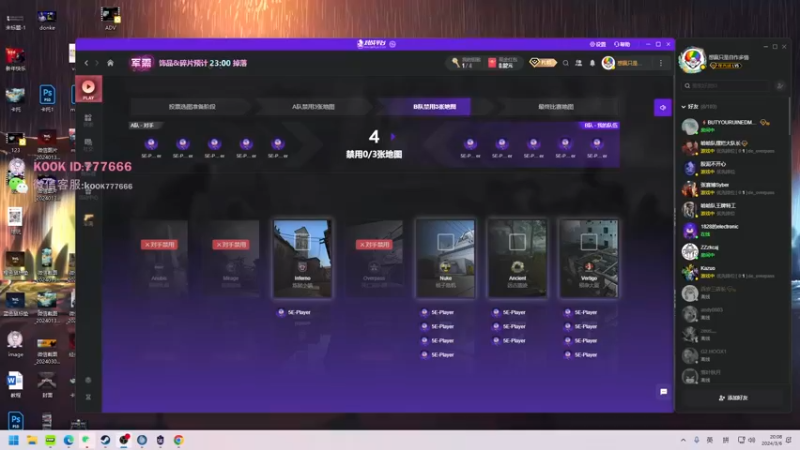Viewport: 800px width, 450px height.
Task: Click the SE-Player voter under Inferno
Action: point(294,312)
